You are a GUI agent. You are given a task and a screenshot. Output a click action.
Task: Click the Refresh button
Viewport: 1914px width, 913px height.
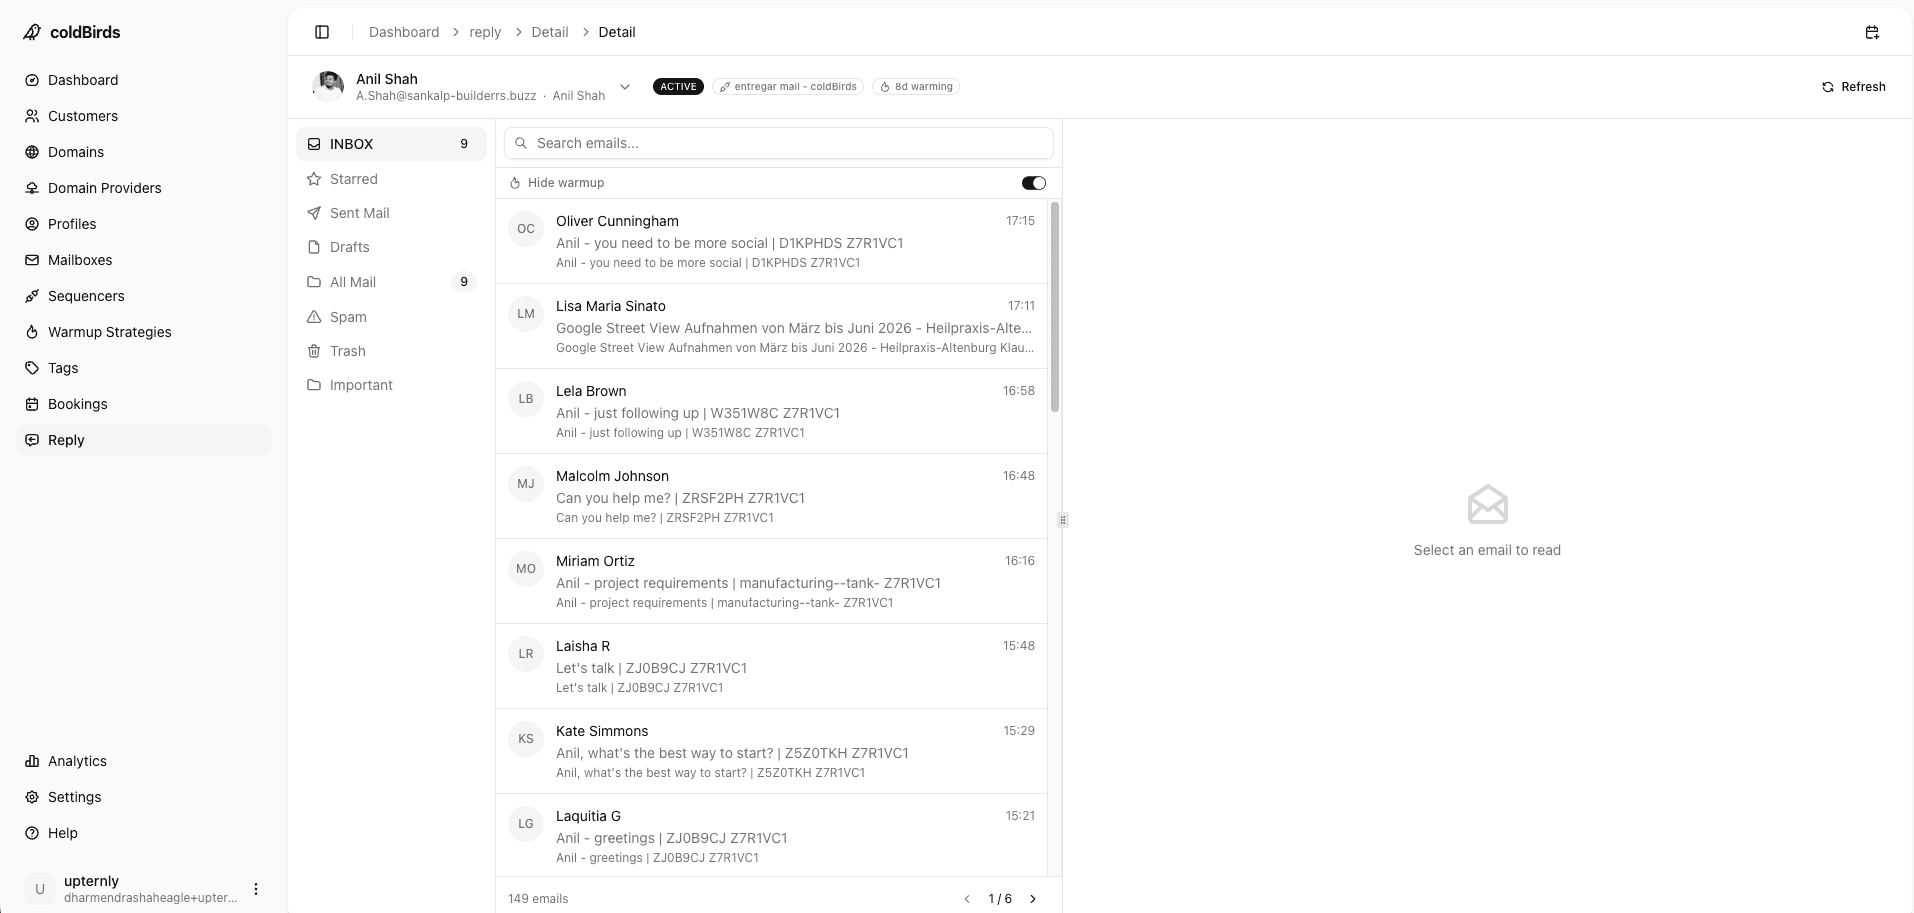coord(1854,86)
